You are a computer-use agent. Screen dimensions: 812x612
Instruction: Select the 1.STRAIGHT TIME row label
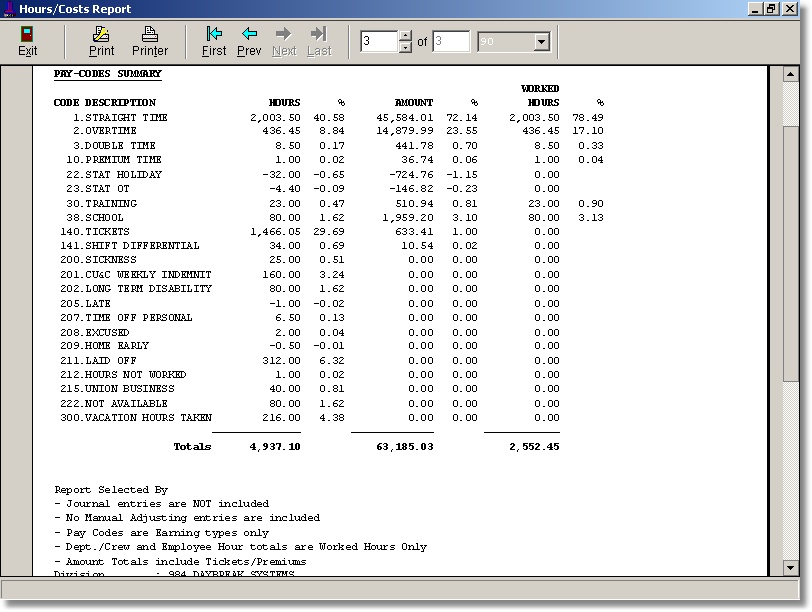click(x=120, y=118)
